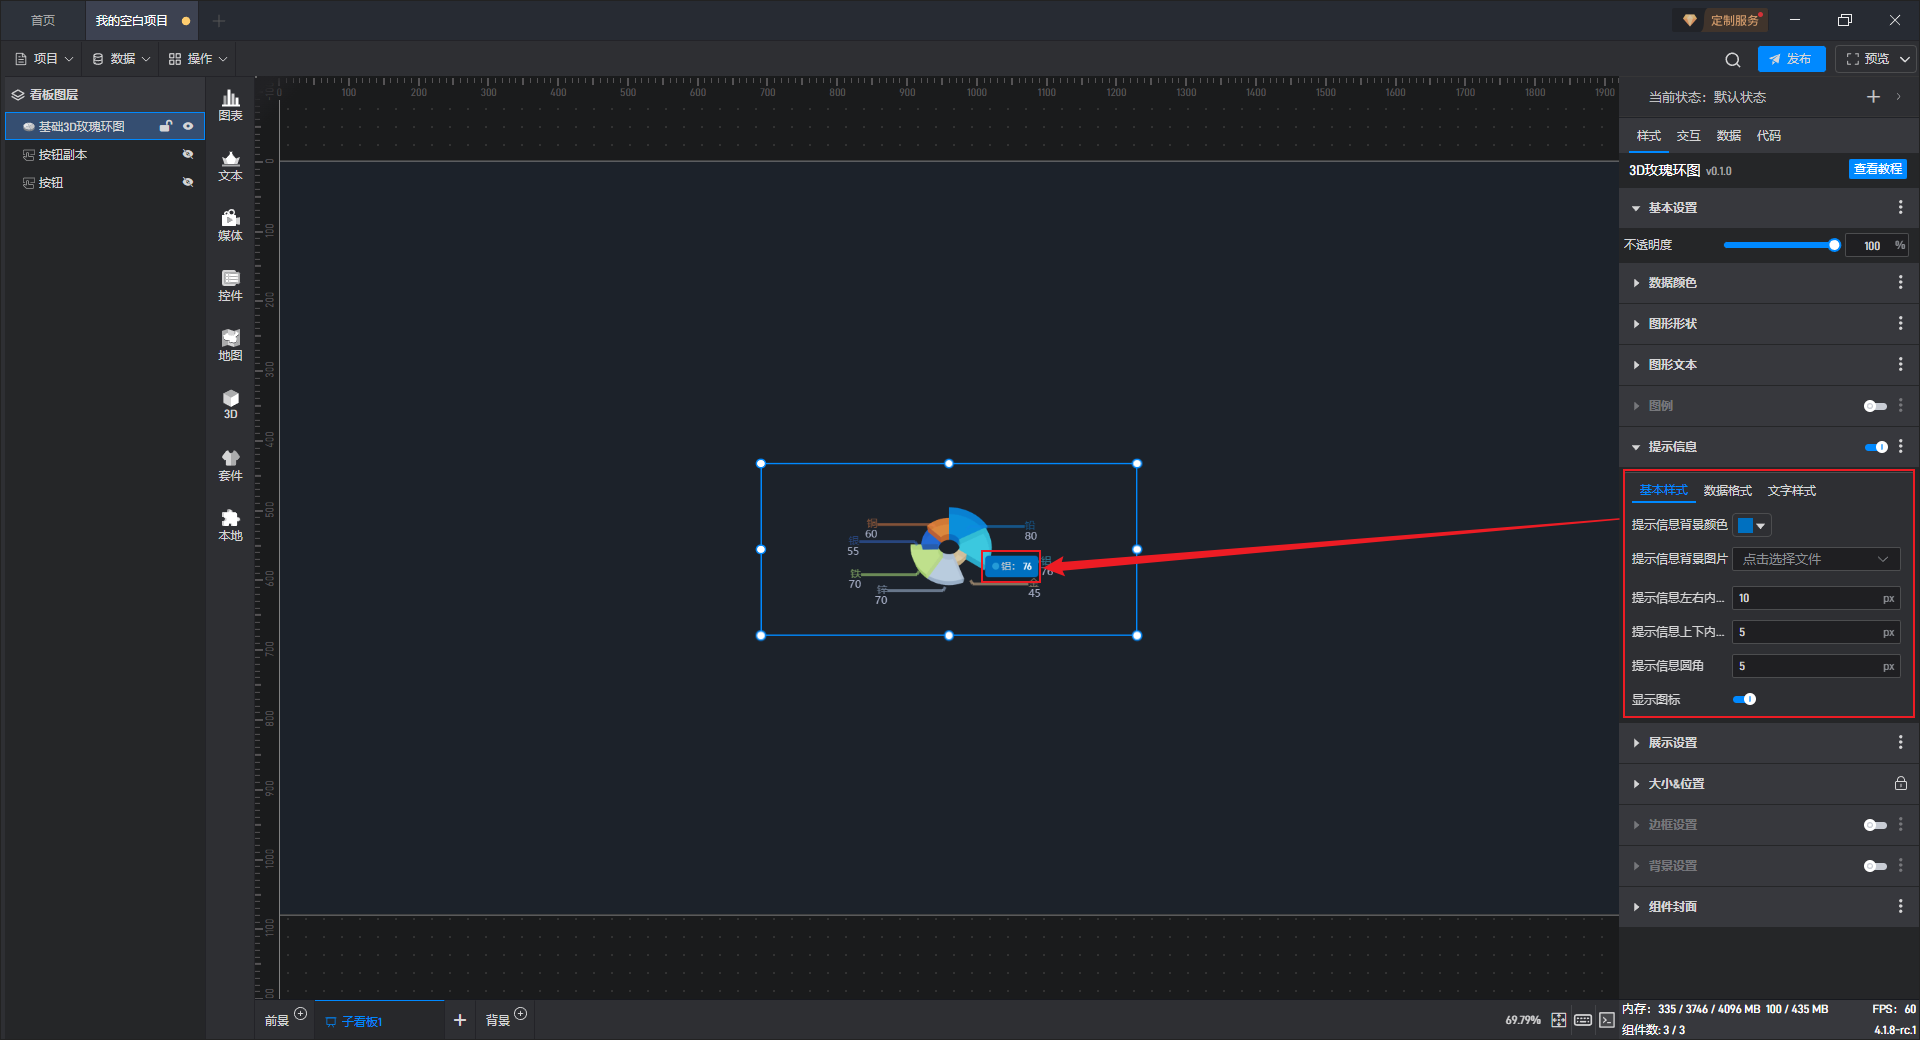Enable the 图例 (legend) switch

[1875, 406]
